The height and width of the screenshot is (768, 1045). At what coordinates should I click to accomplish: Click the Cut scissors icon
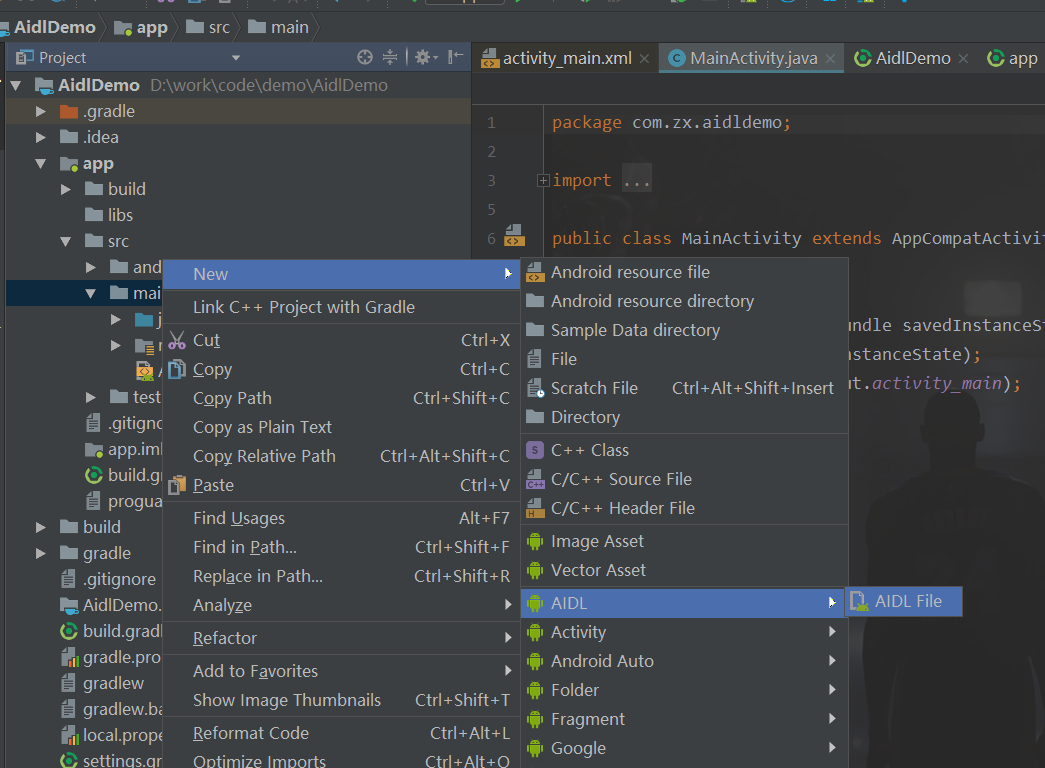click(x=177, y=340)
